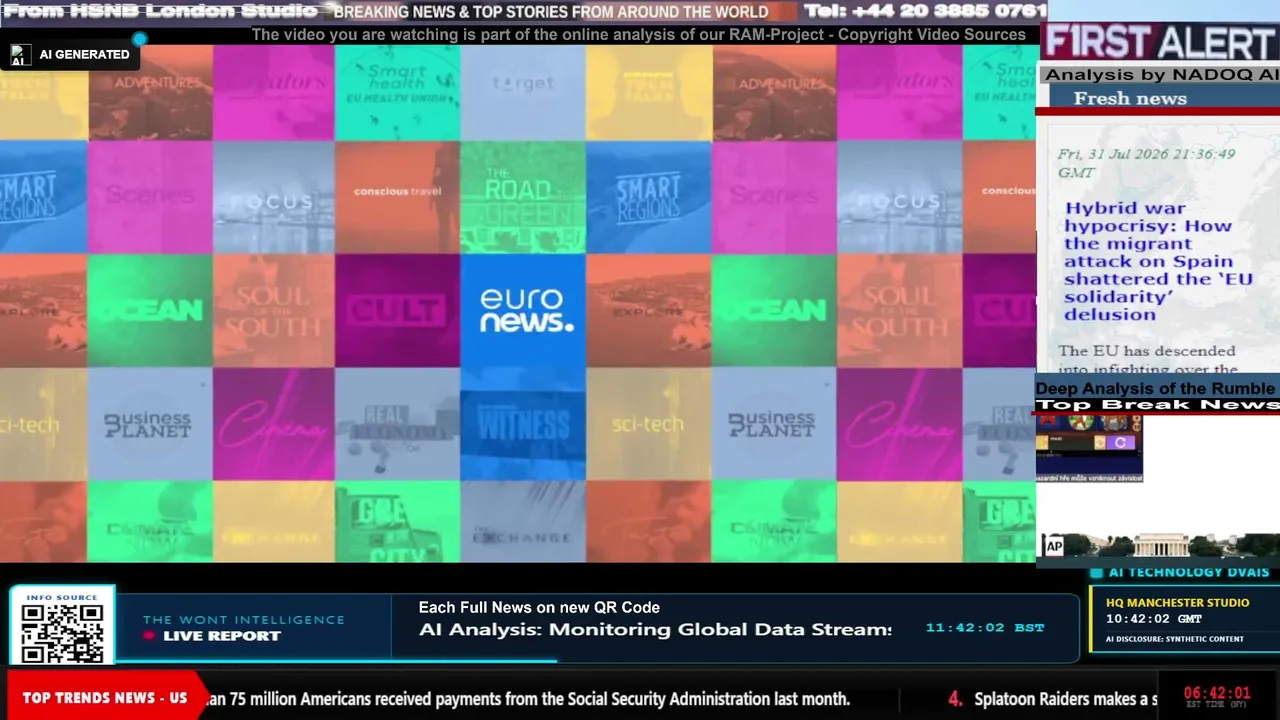This screenshot has height=720, width=1280.
Task: Click the 'INFO SOURCE' label above QR code
Action: tap(62, 597)
